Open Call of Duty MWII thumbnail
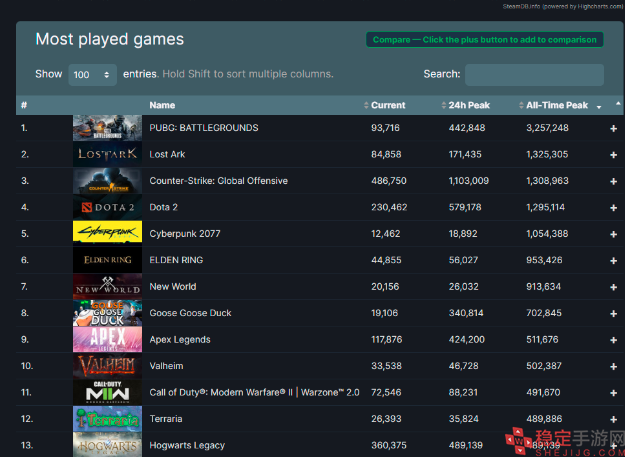This screenshot has height=457, width=625. tap(107, 392)
